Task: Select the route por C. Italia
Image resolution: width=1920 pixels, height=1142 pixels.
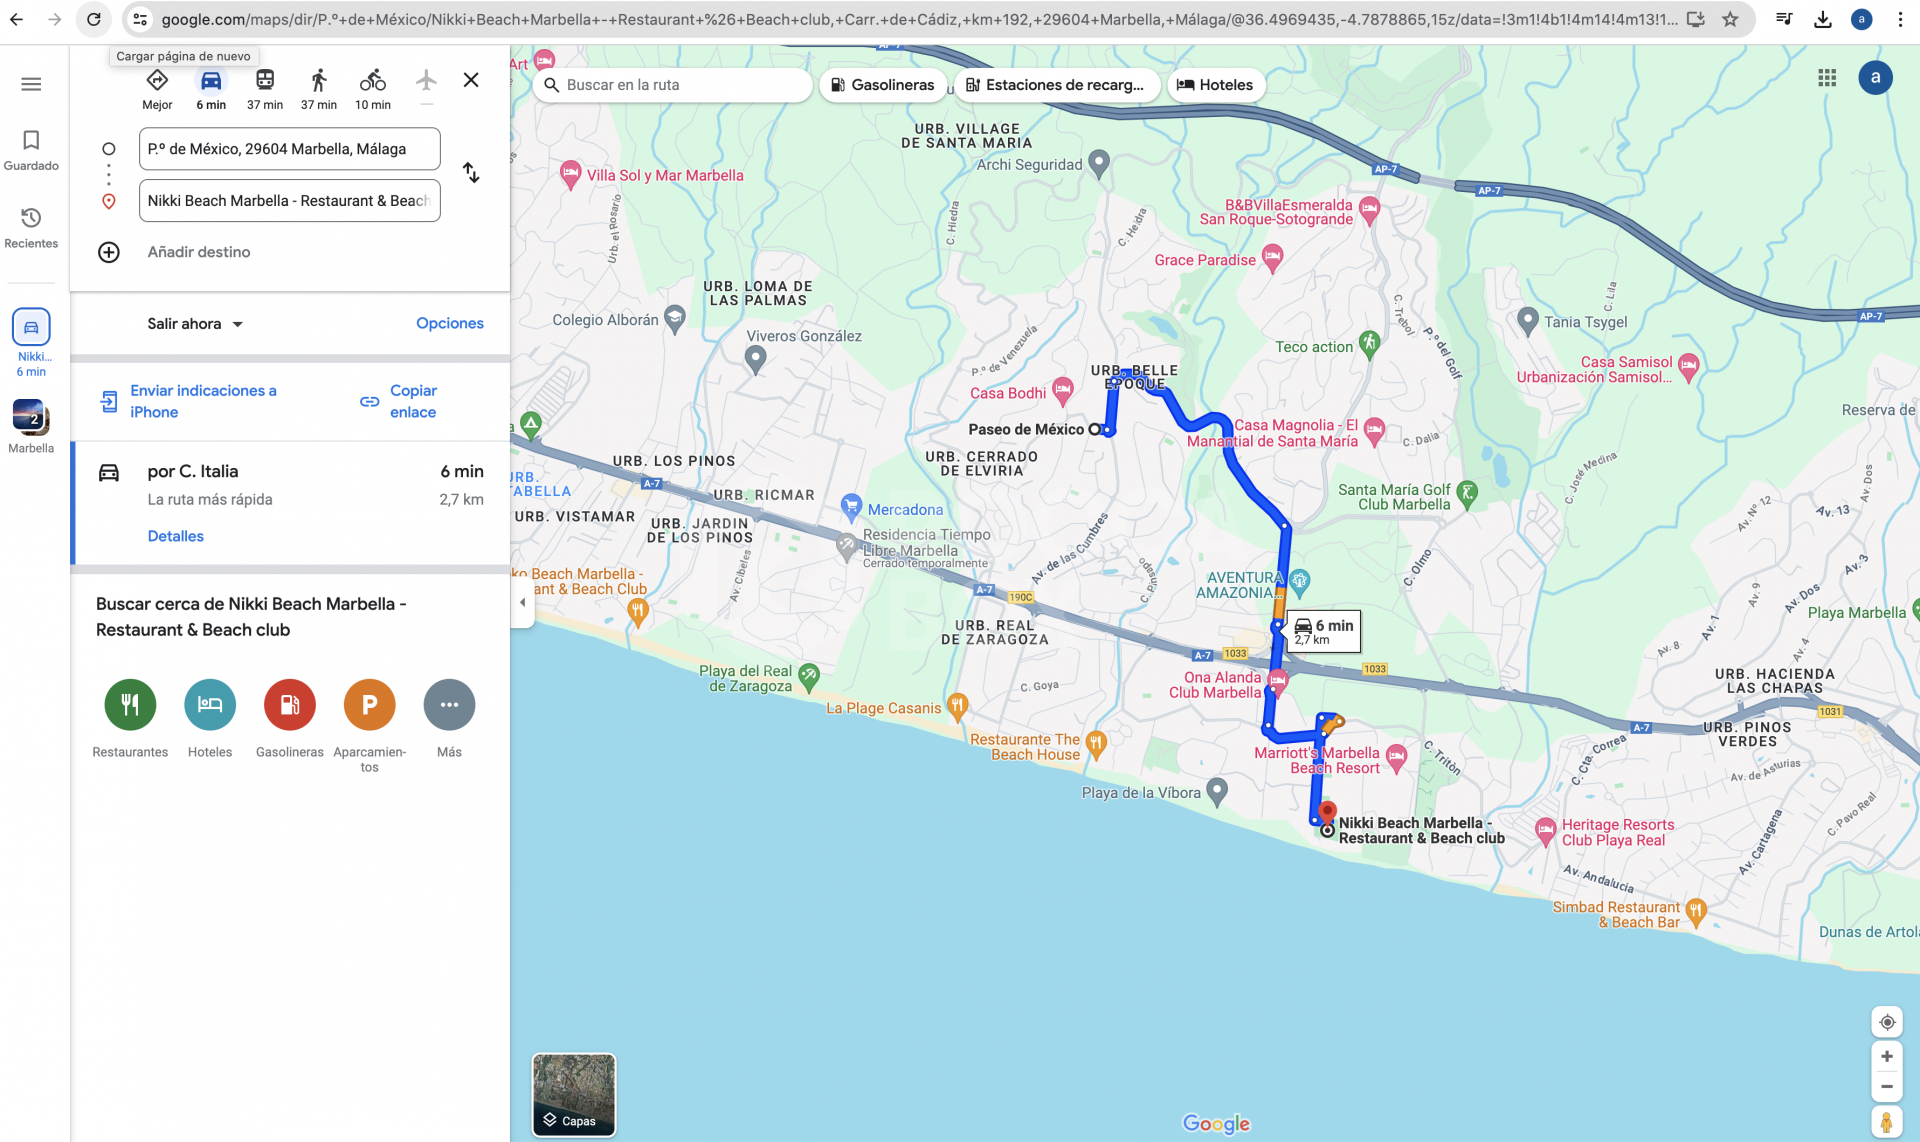Action: click(291, 503)
